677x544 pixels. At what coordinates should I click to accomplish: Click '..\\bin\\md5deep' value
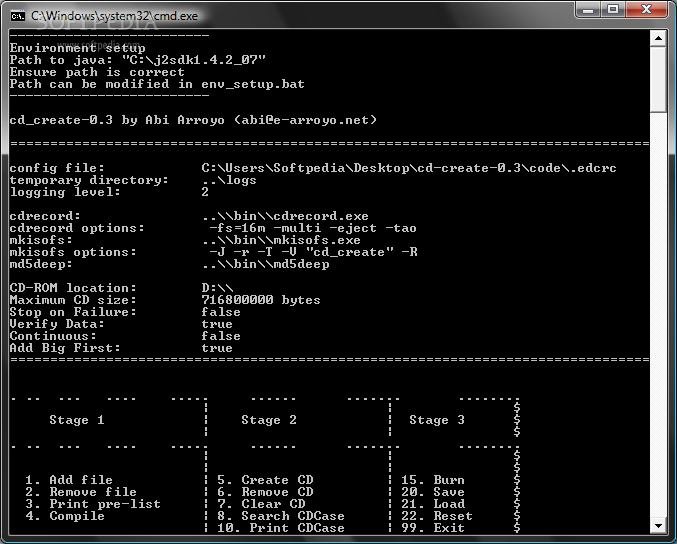[x=265, y=264]
